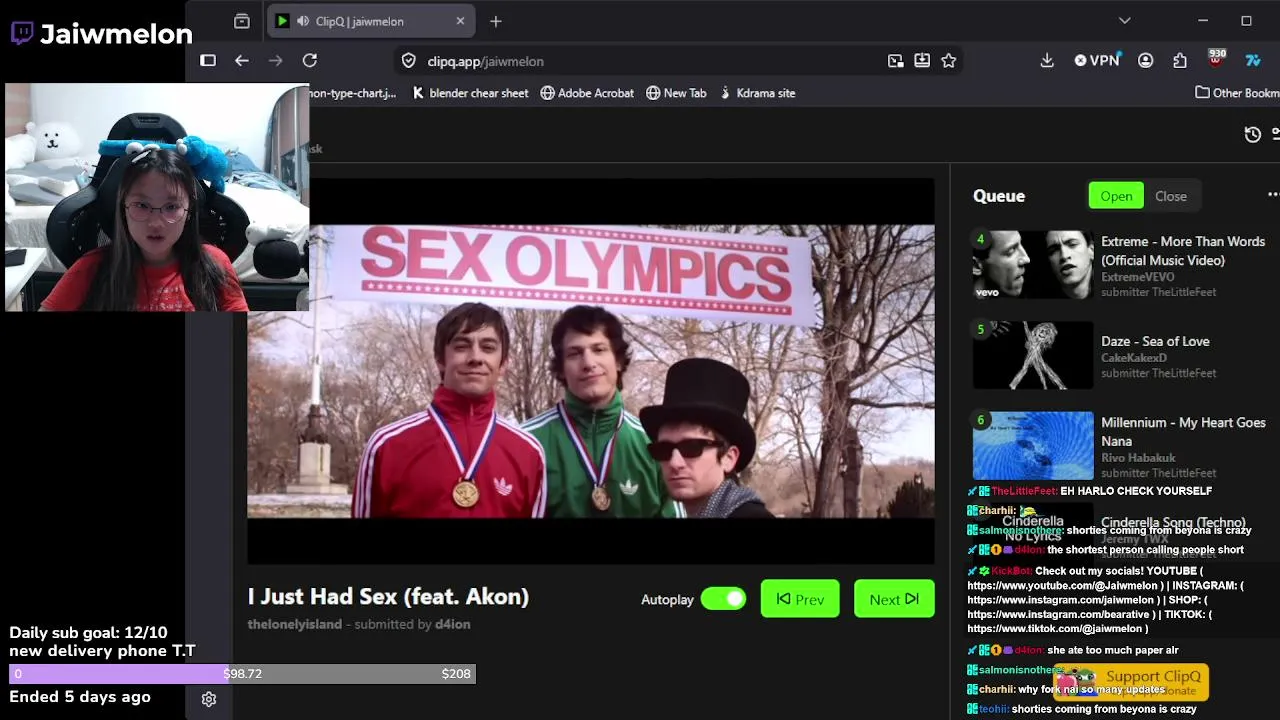Click queue title 'Daze - Sea of Love'
The width and height of the screenshot is (1280, 720).
click(1155, 341)
